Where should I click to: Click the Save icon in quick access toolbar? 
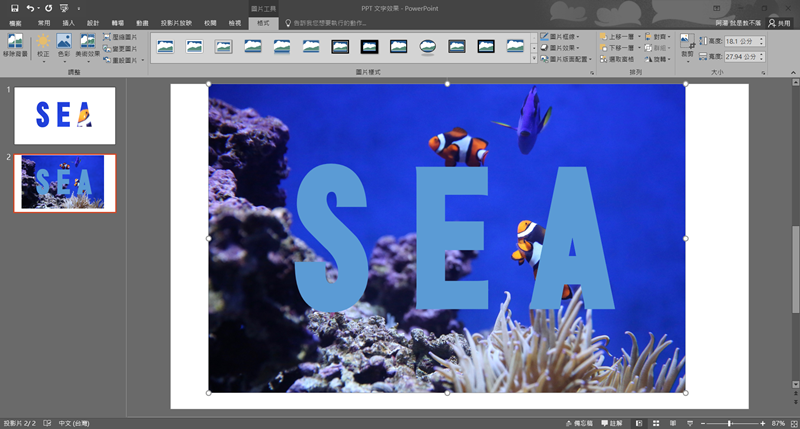15,7
